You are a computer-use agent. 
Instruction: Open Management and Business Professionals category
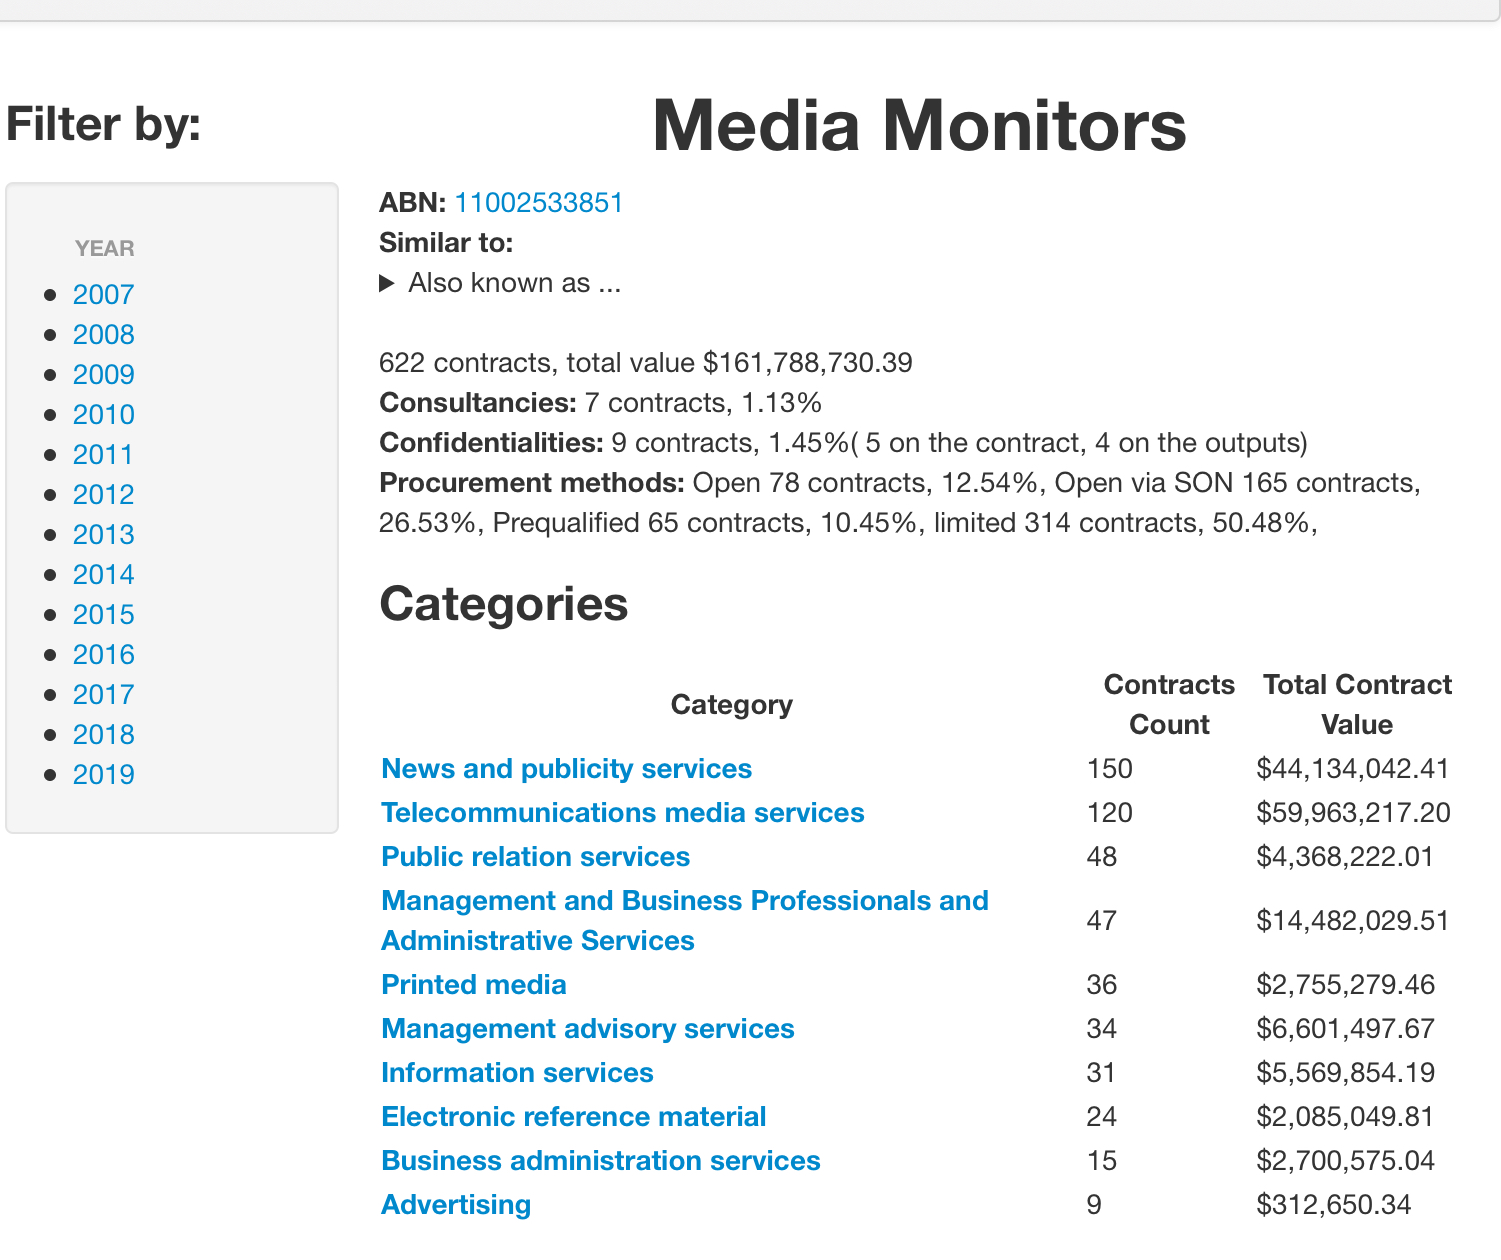click(684, 921)
